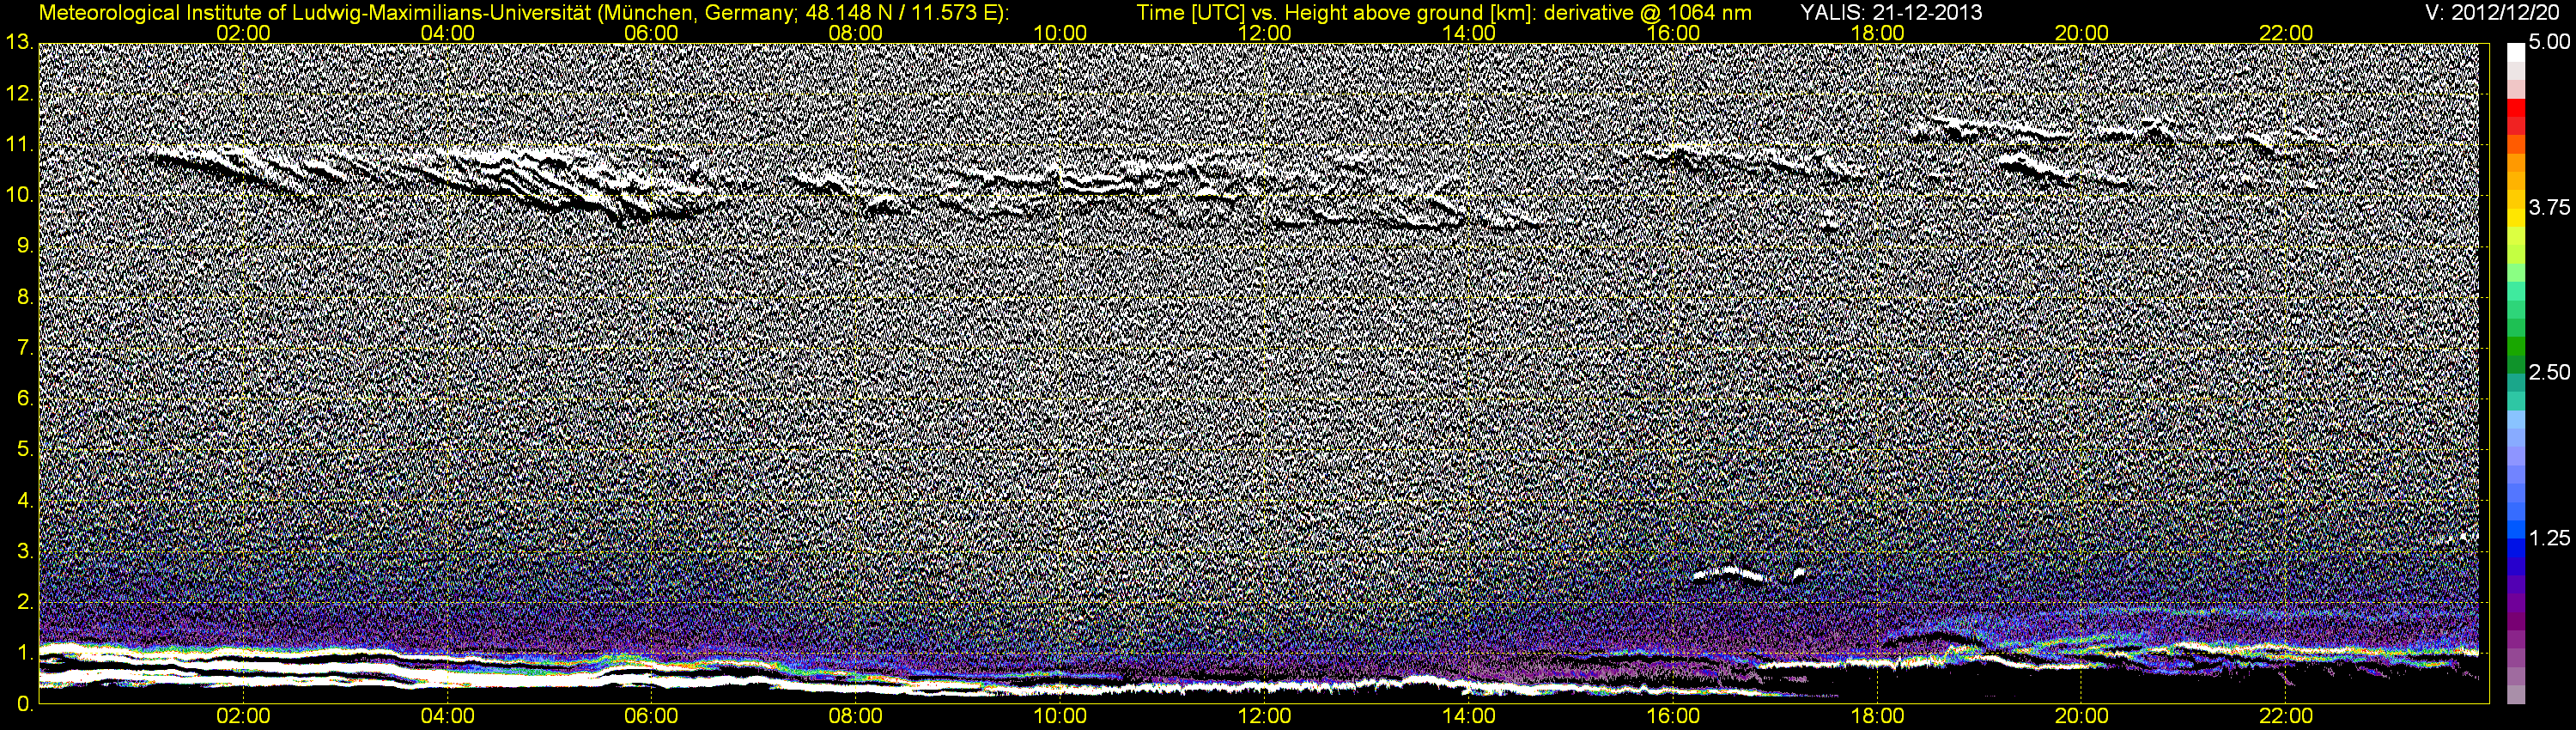
Task: Select the 08:00 label on the top time axis
Action: coord(856,33)
